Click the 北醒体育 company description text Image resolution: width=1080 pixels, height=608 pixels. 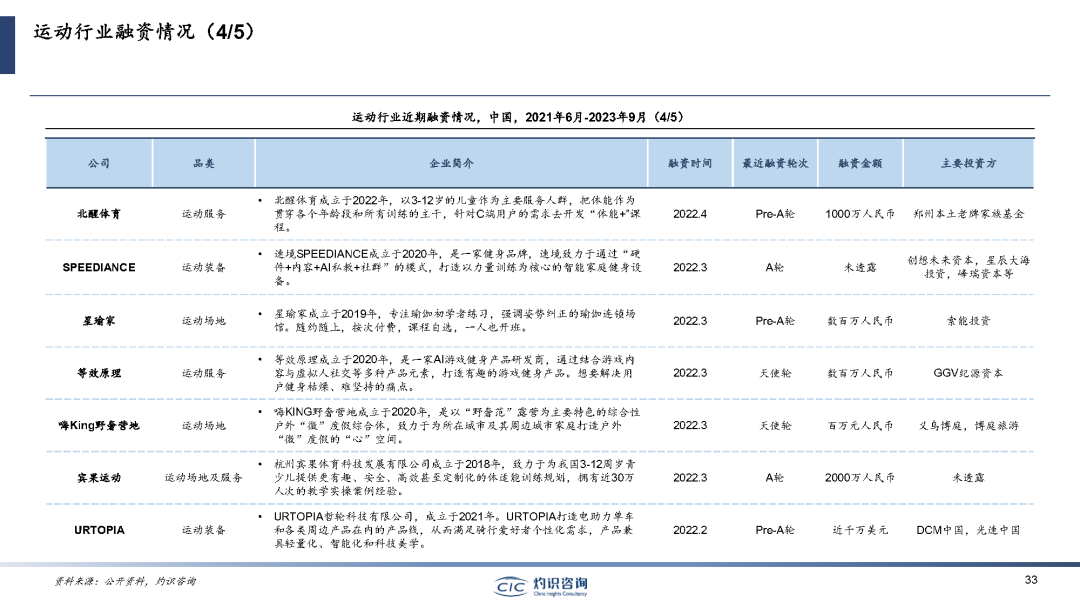click(x=457, y=214)
